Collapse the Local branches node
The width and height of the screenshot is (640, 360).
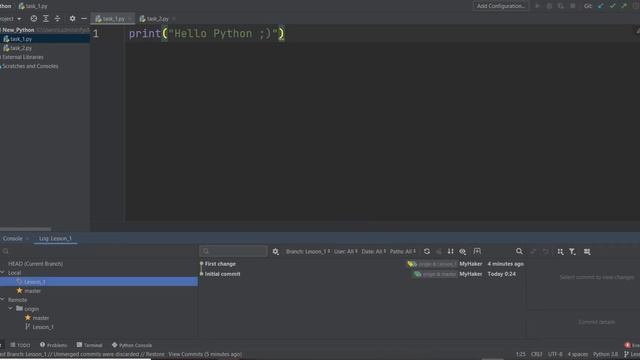[x=3, y=273]
